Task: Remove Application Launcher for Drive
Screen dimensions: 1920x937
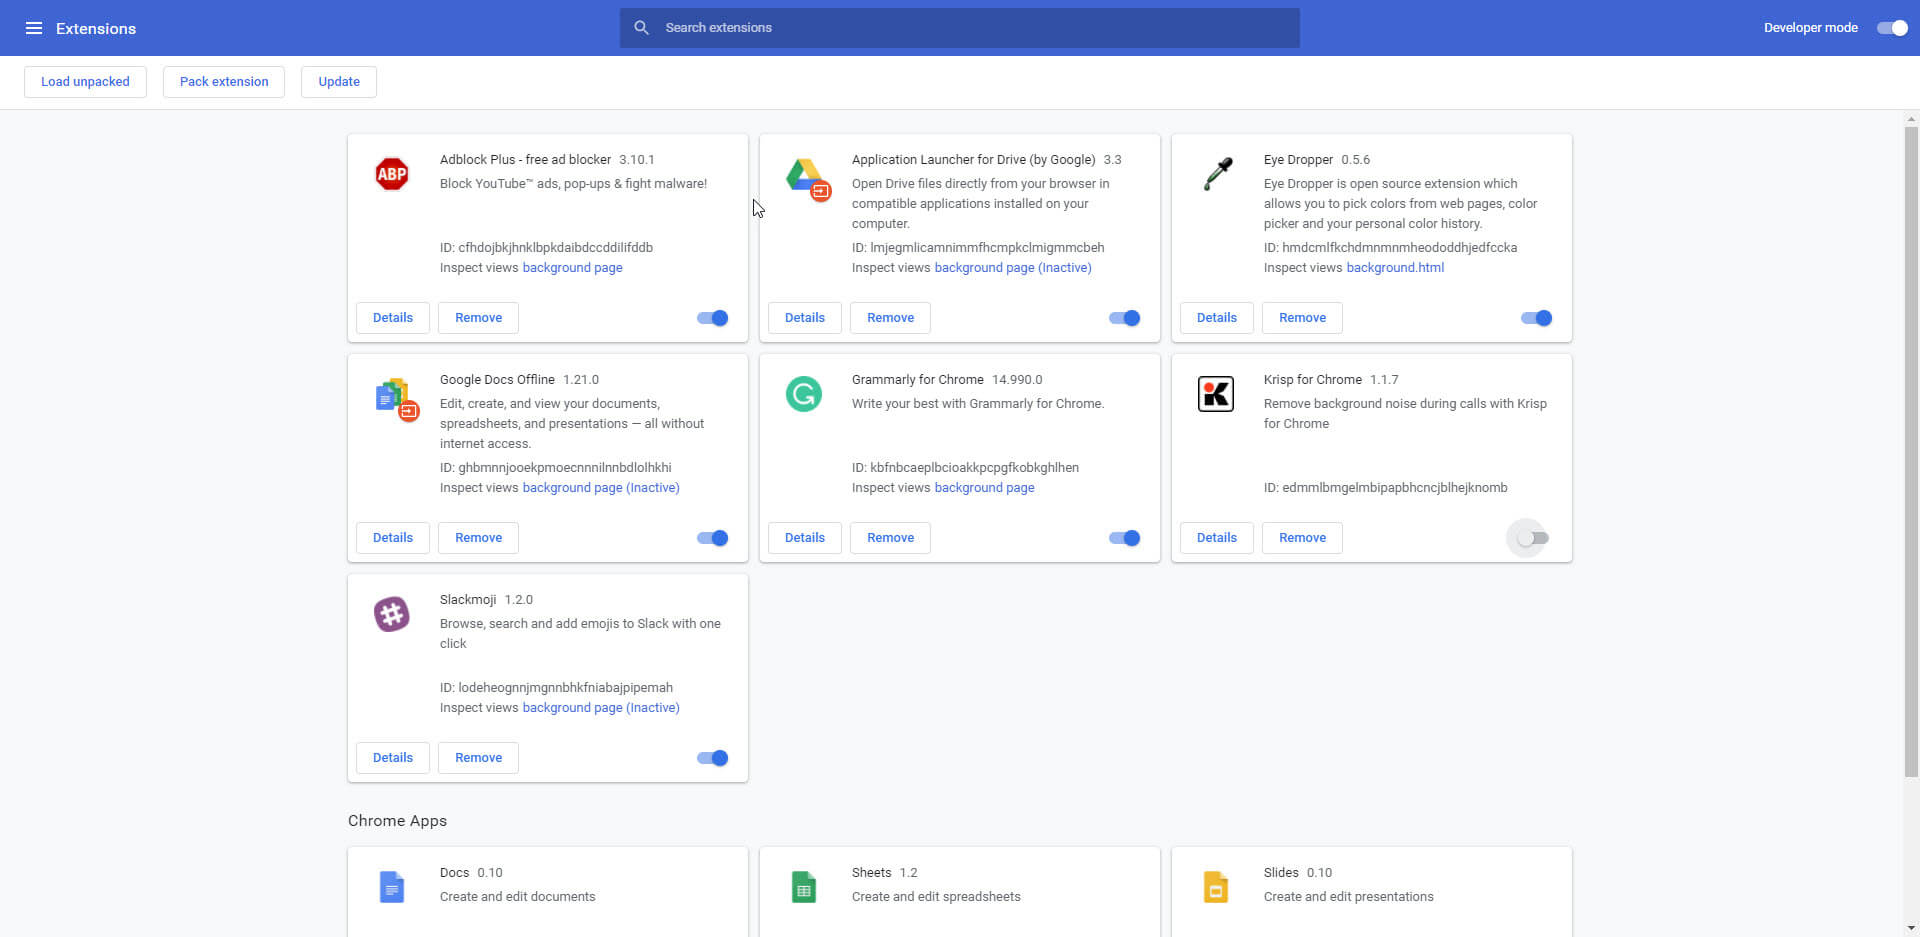Action: click(x=891, y=318)
